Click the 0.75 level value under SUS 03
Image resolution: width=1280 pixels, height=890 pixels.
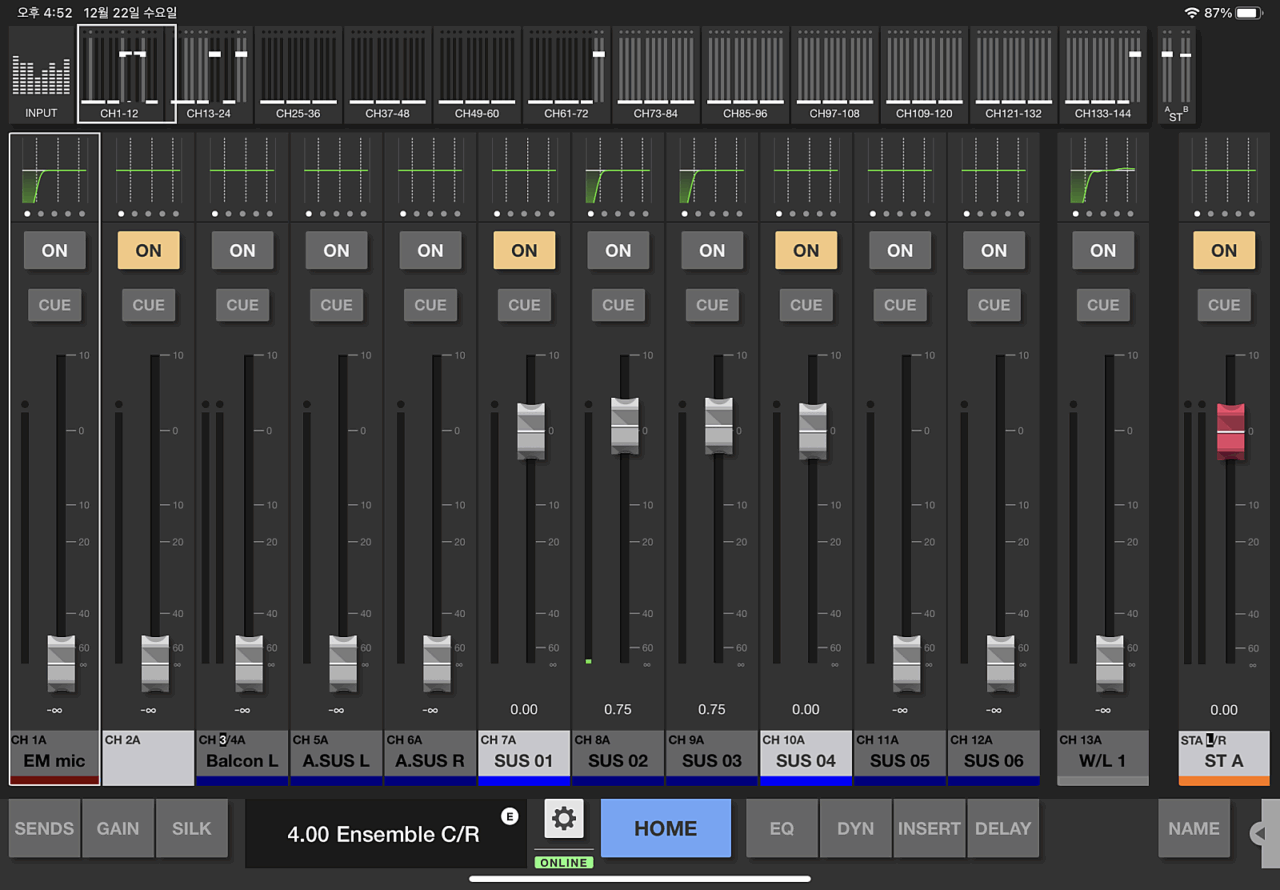pyautogui.click(x=712, y=709)
